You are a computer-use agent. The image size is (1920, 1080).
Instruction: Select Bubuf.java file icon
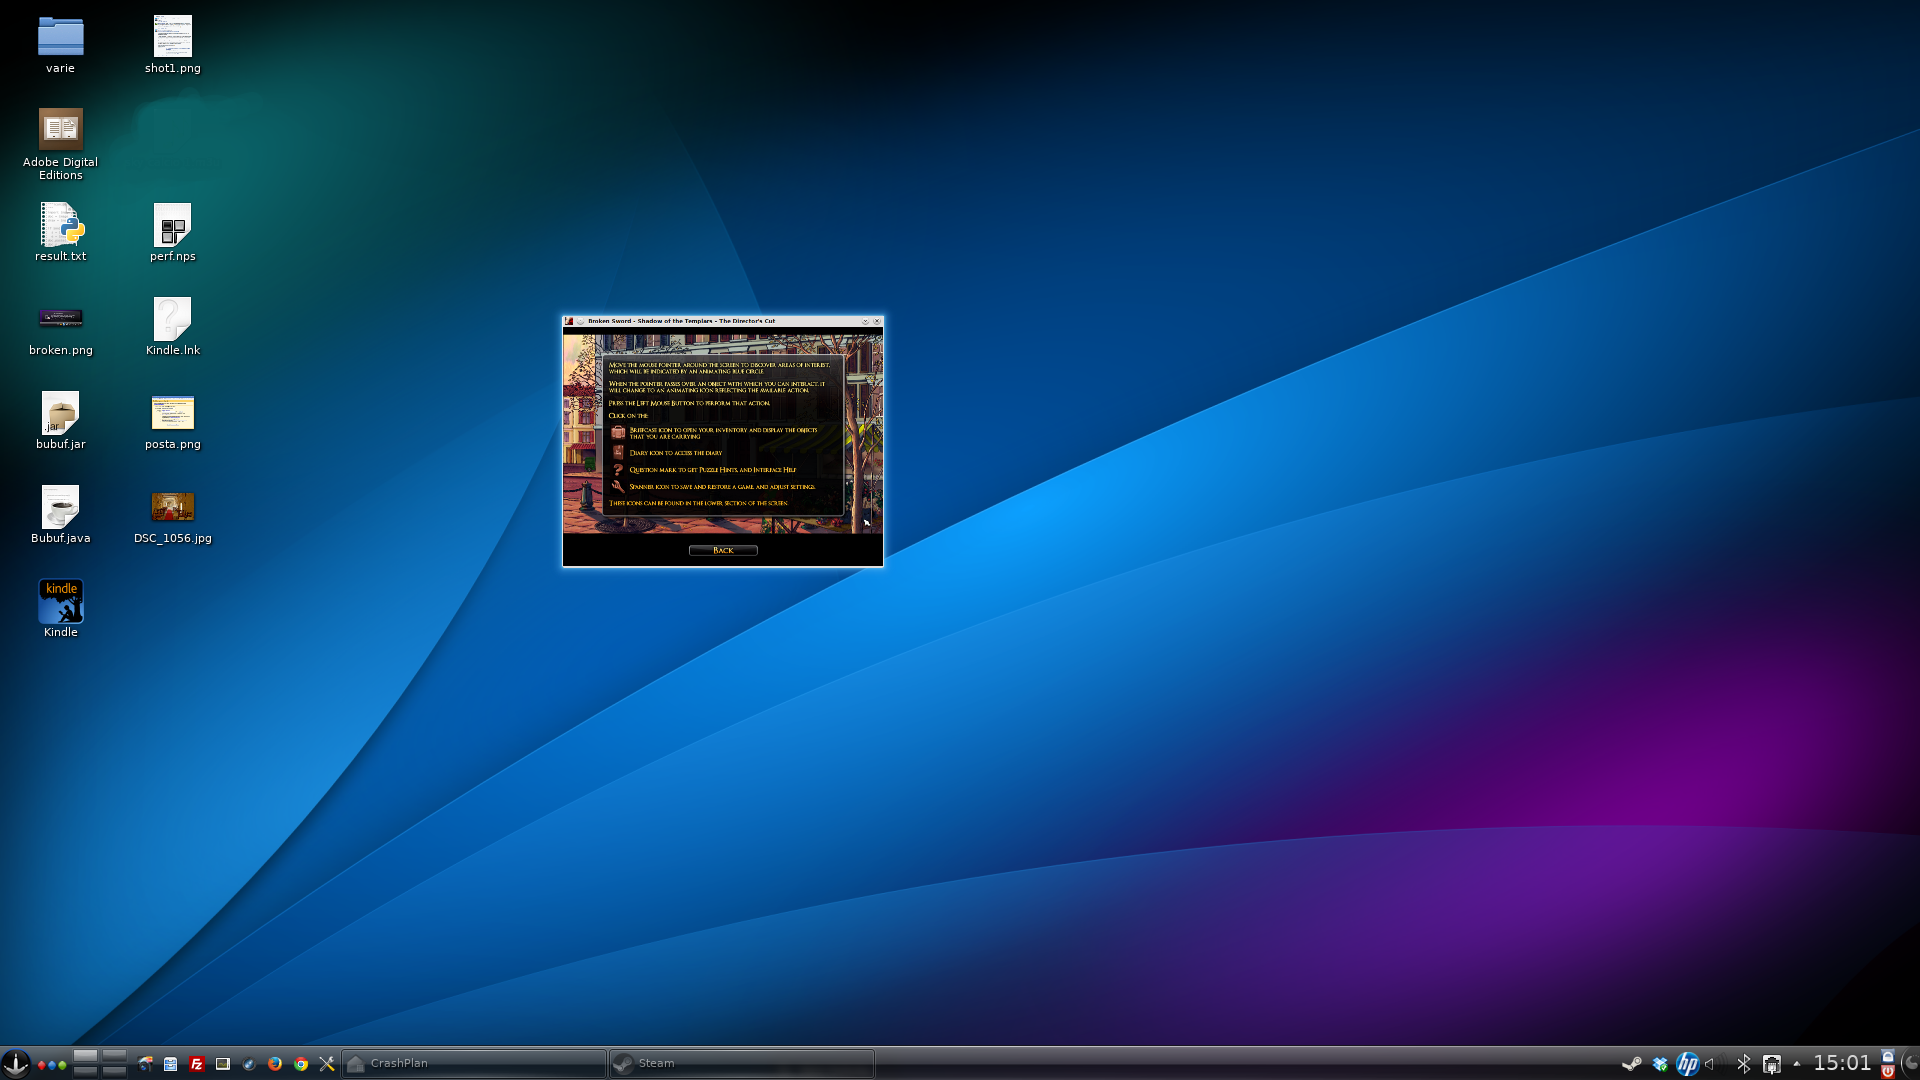tap(60, 515)
